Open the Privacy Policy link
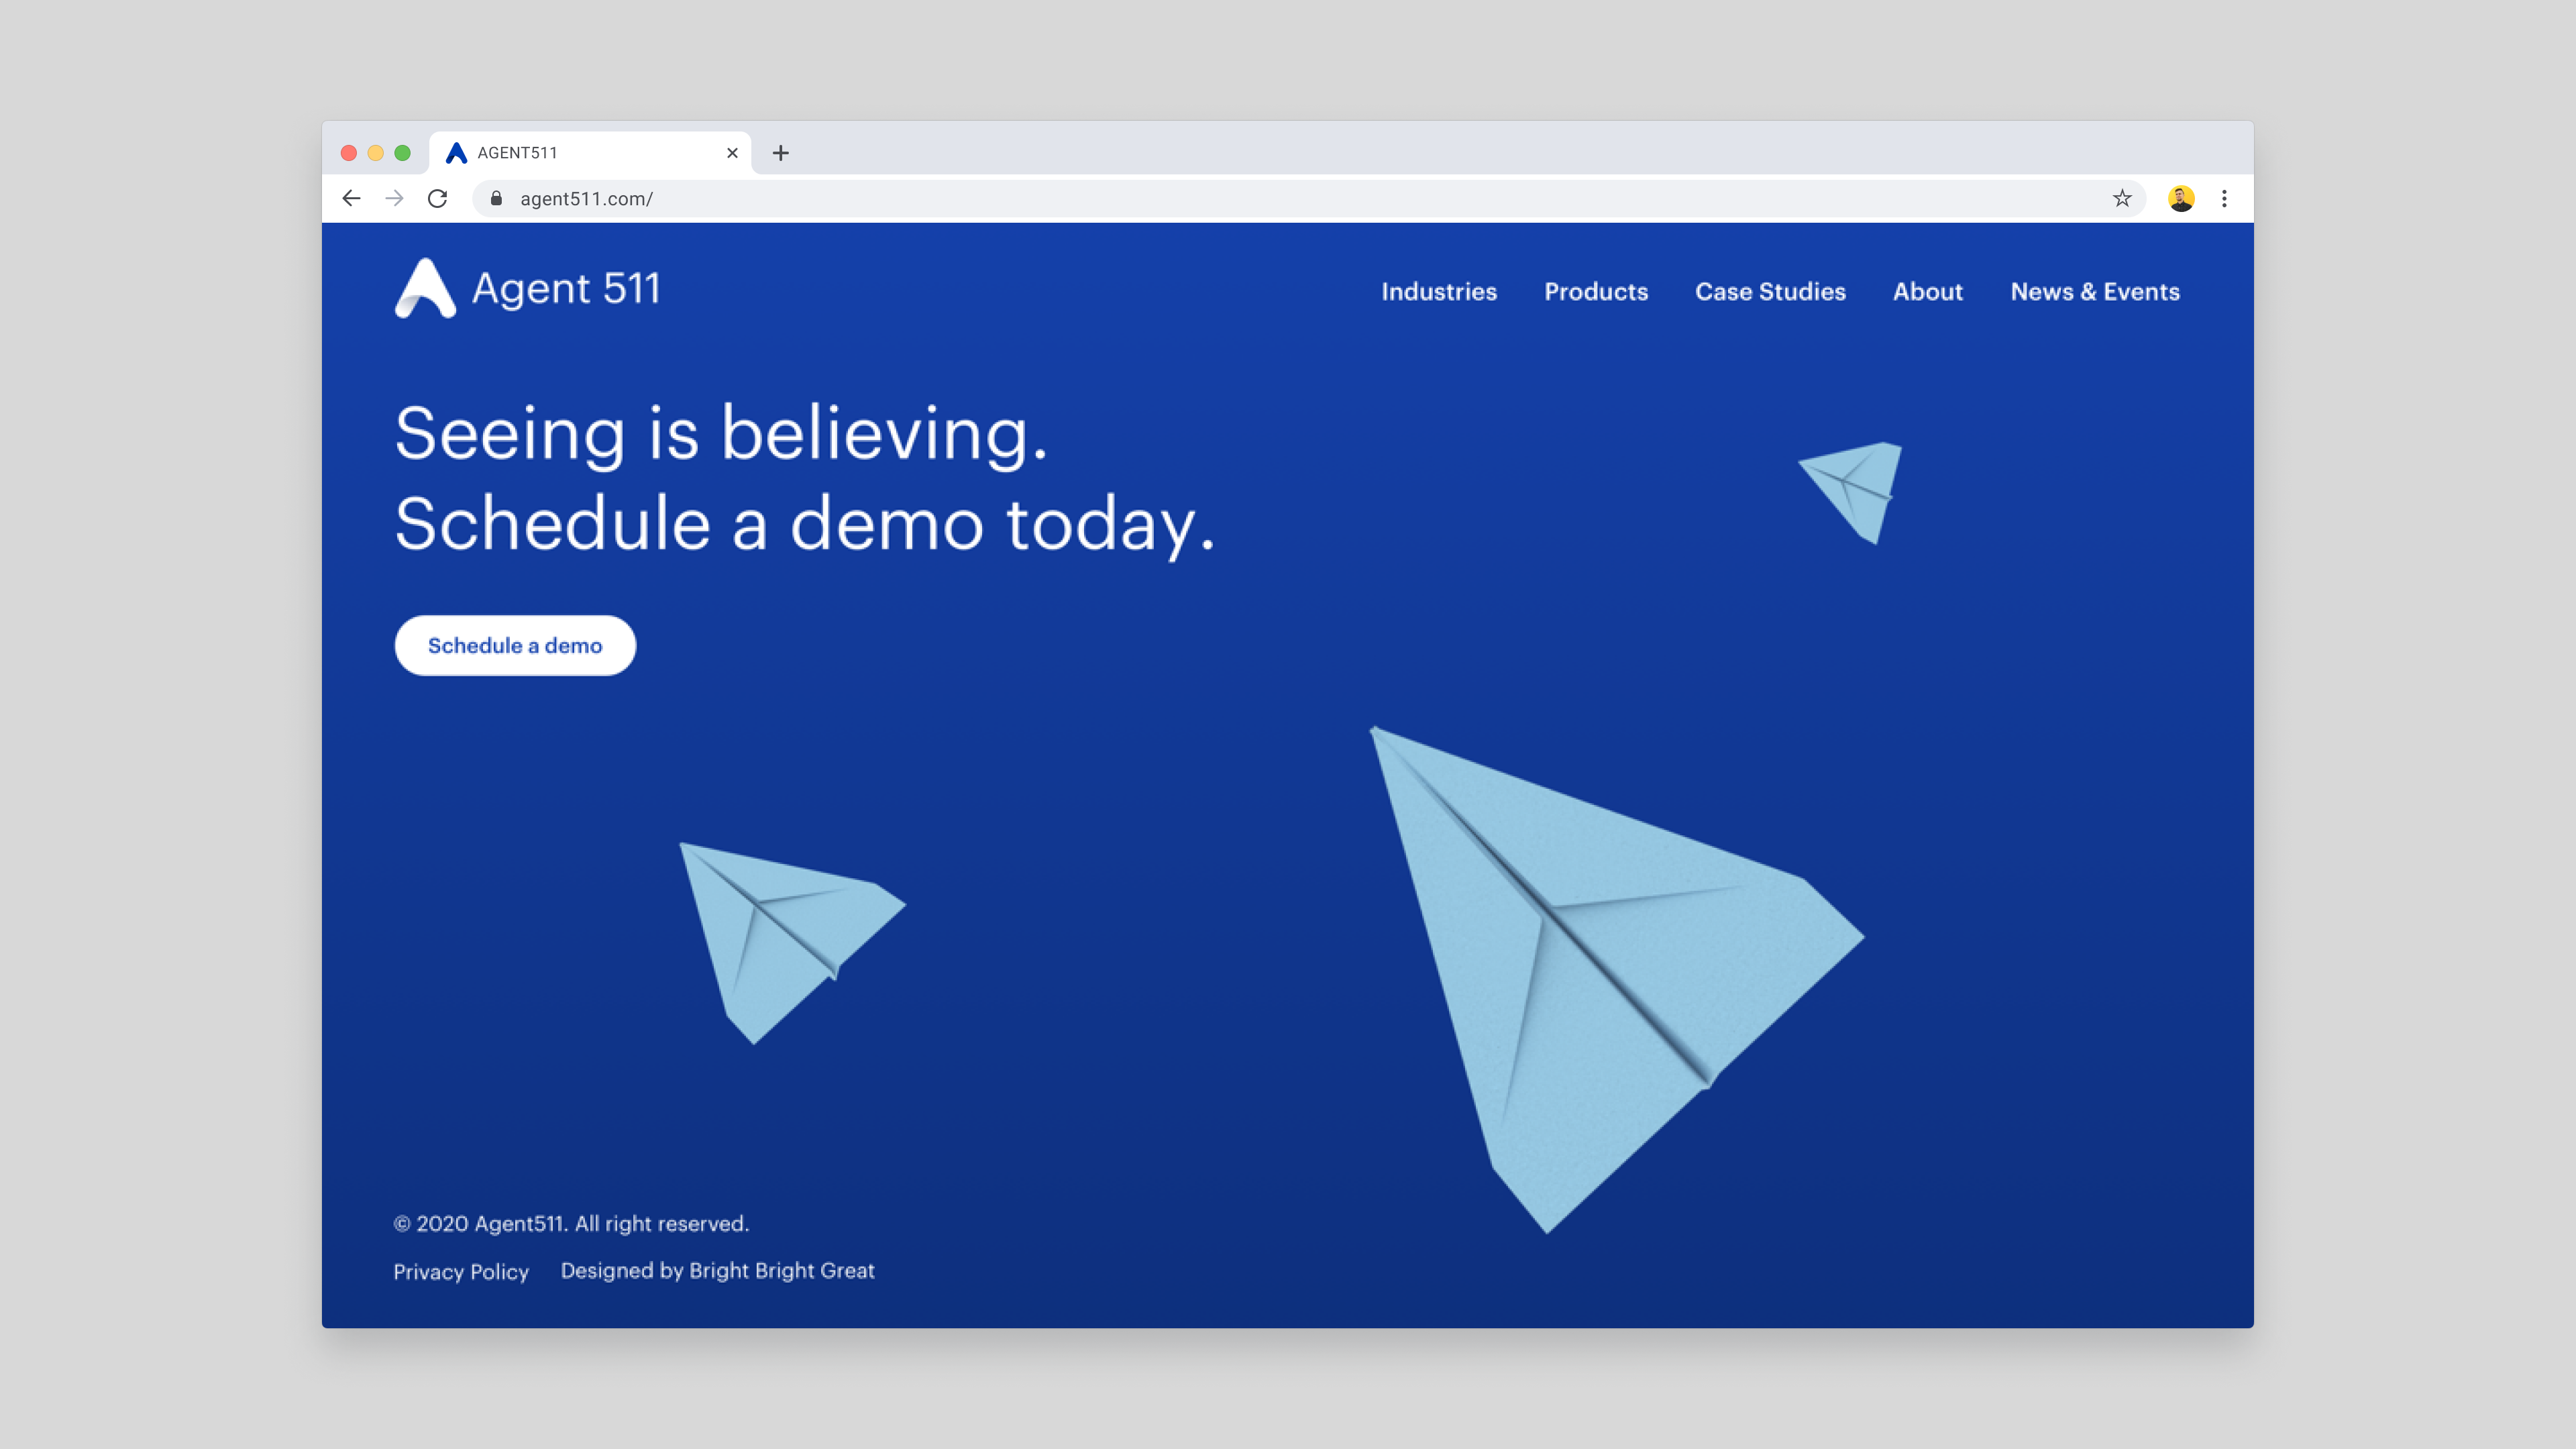 461,1272
